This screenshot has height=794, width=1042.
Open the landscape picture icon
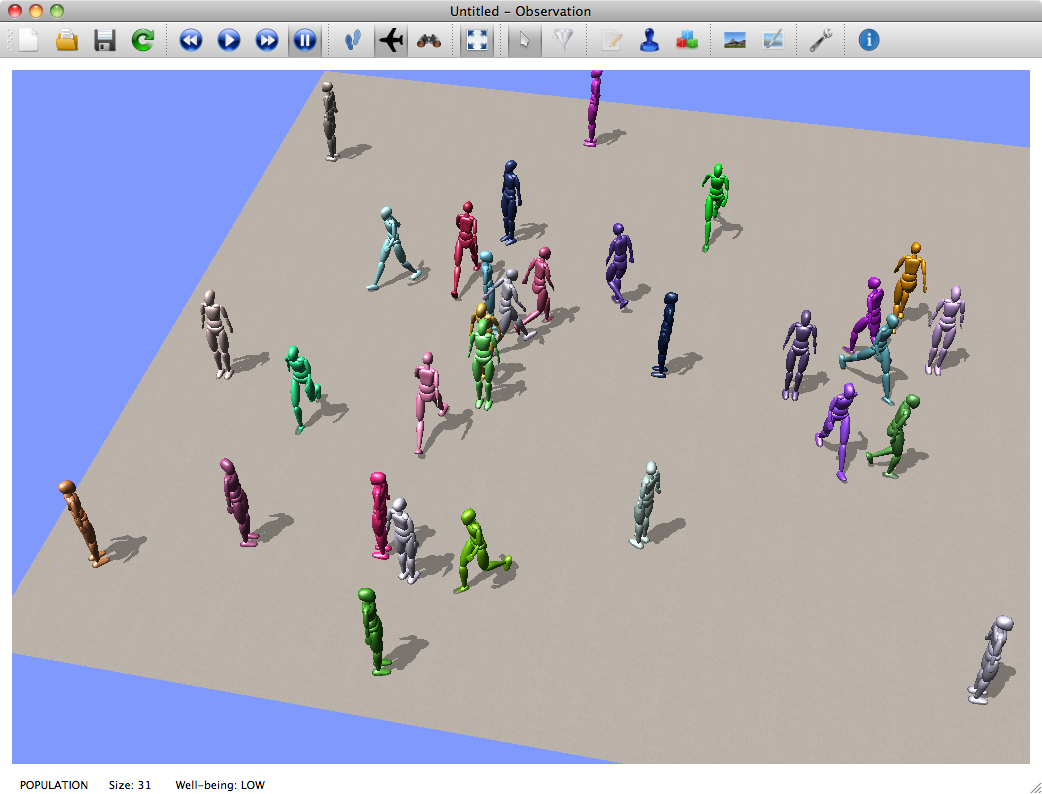[735, 40]
